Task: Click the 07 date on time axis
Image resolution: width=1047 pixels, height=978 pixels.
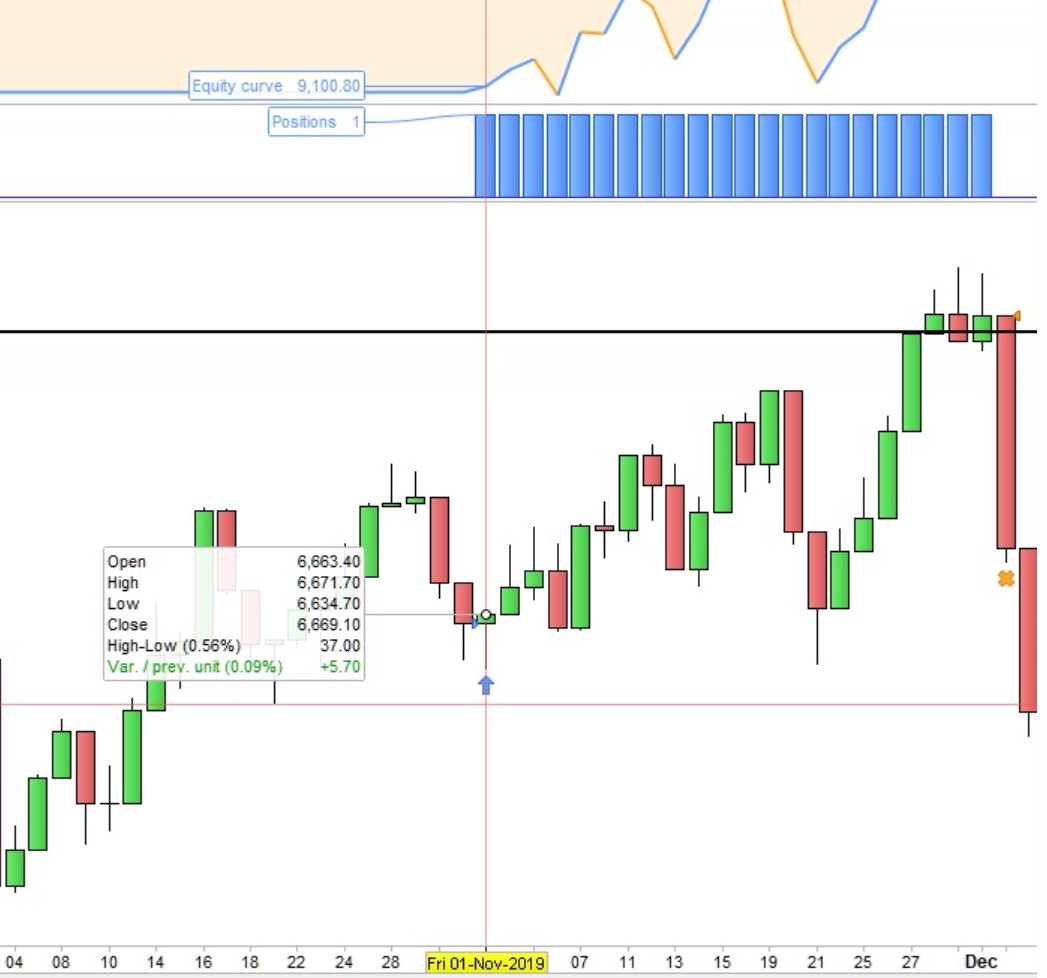Action: [580, 962]
